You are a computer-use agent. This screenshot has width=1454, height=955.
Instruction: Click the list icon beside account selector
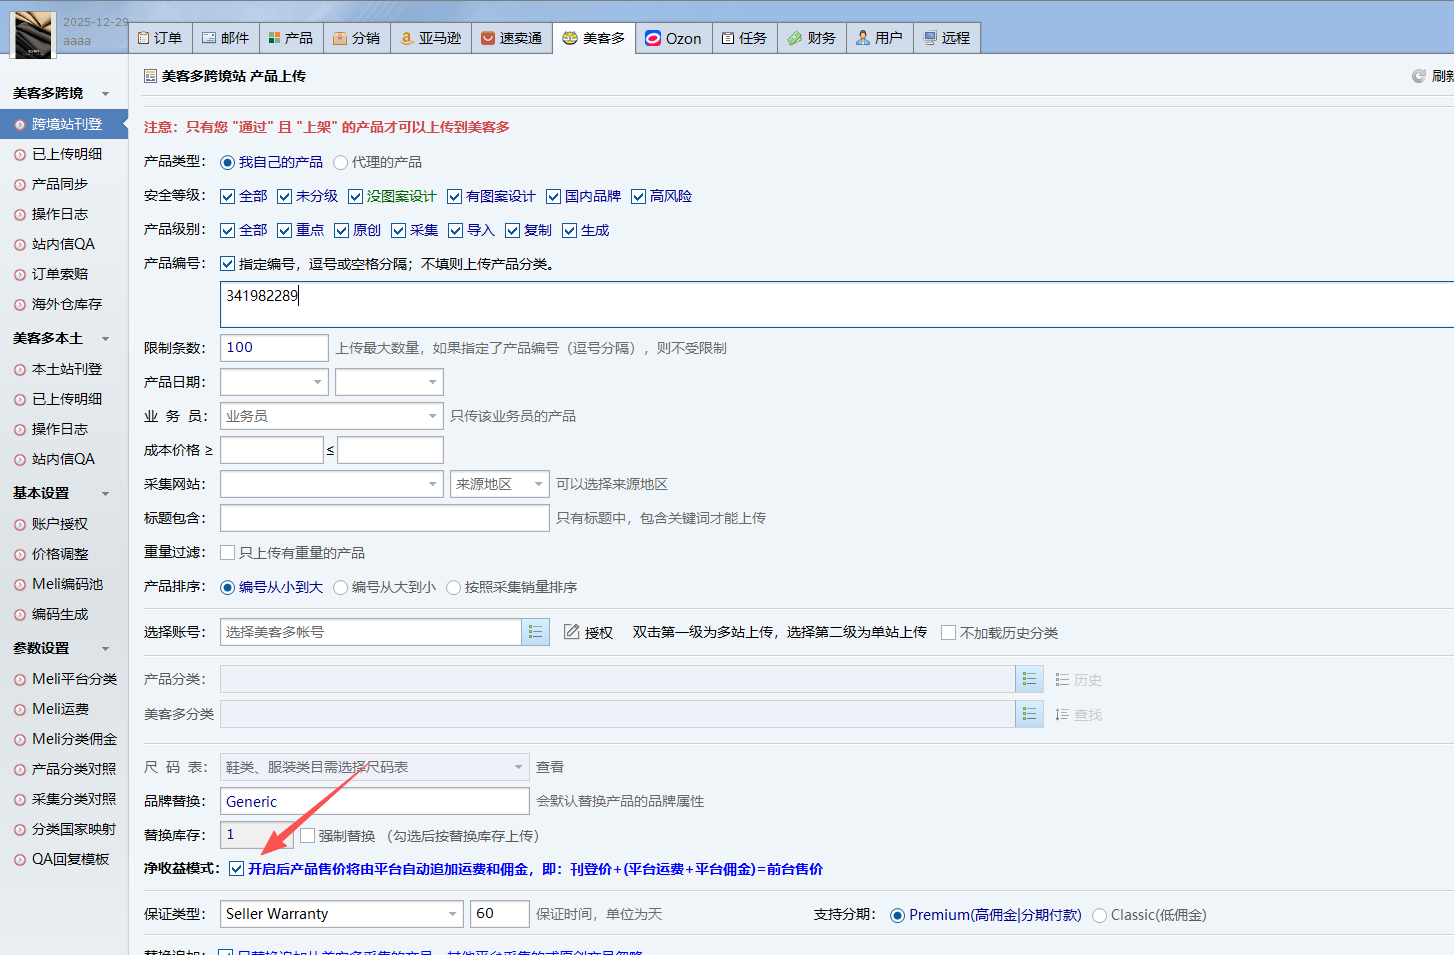[535, 632]
